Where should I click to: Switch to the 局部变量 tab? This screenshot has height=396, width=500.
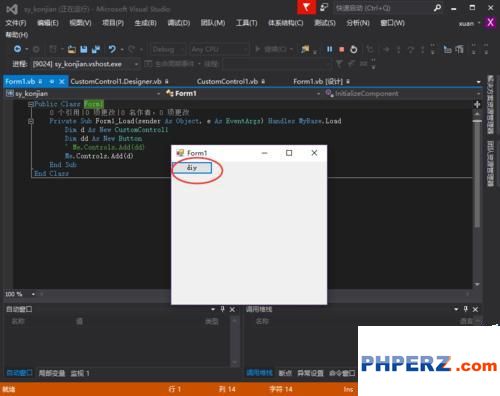(x=52, y=373)
